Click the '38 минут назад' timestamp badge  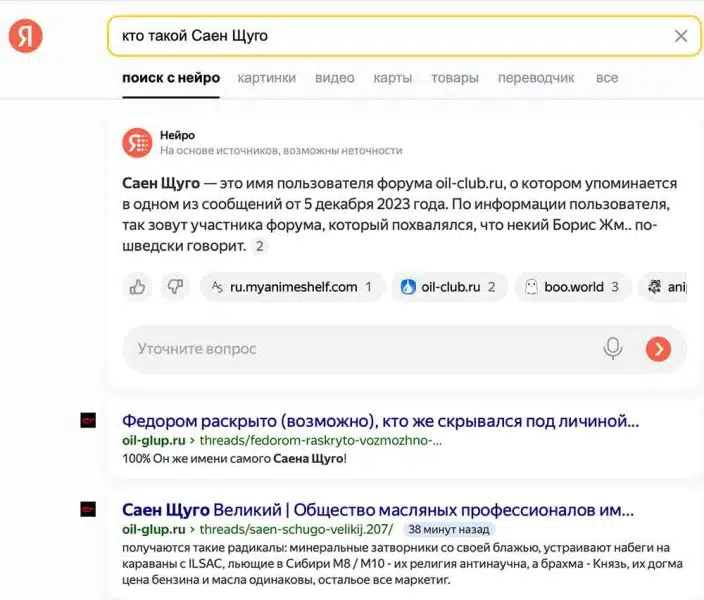pos(449,529)
